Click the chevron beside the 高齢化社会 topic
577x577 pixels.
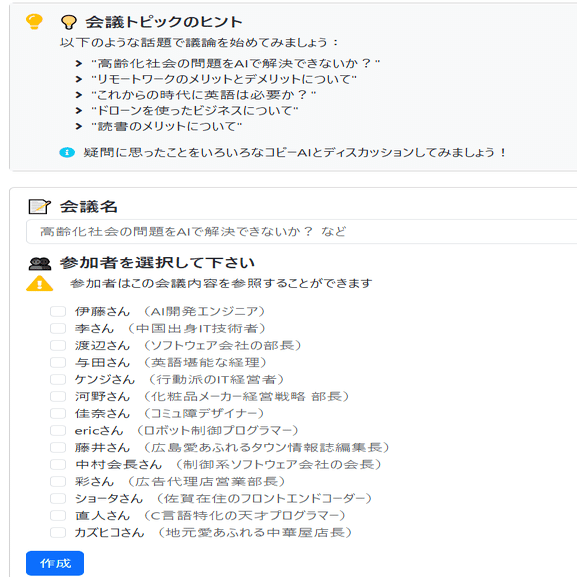click(78, 64)
